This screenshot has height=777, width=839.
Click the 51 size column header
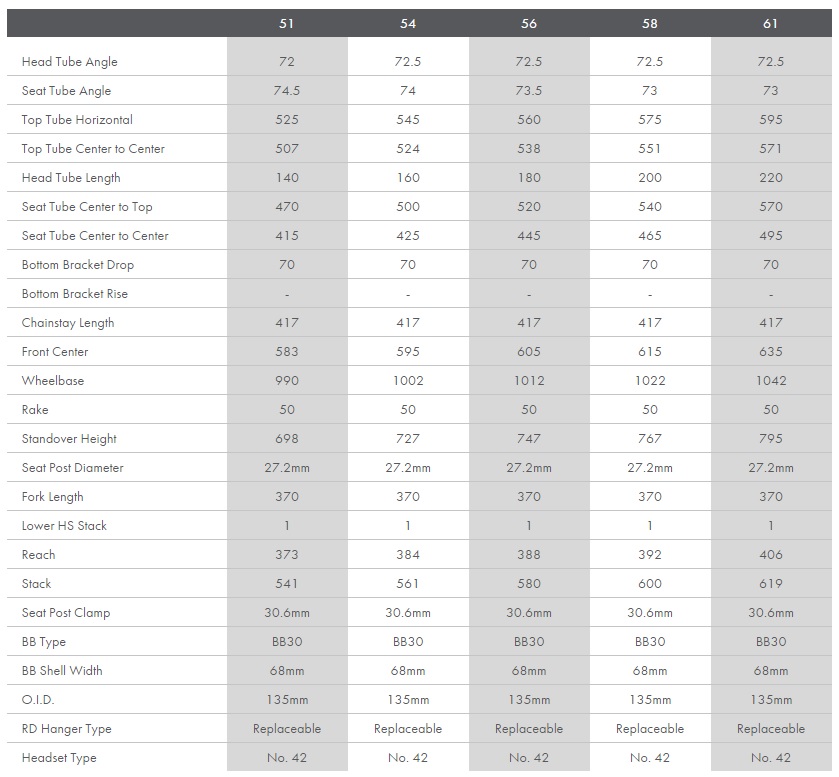(x=287, y=23)
